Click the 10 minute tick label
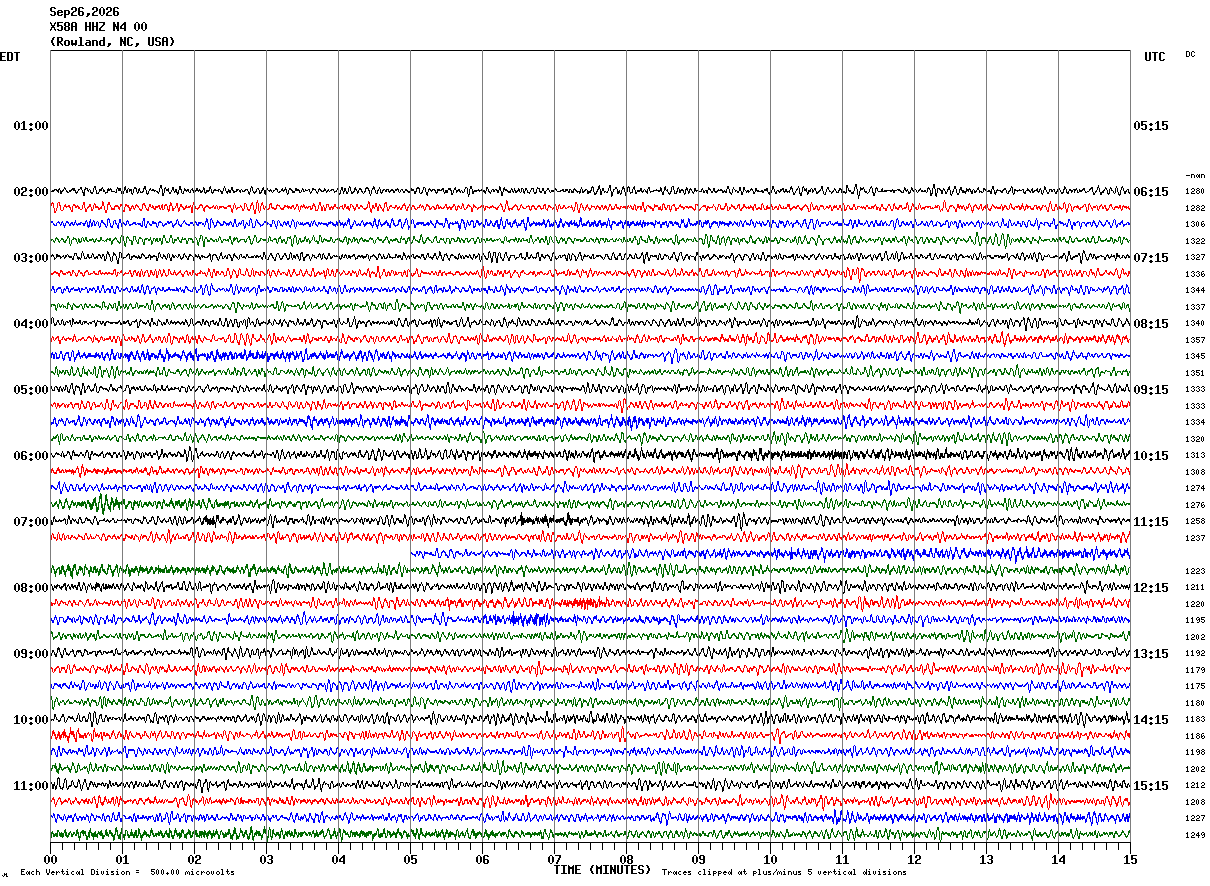This screenshot has width=1210, height=886. coord(770,860)
